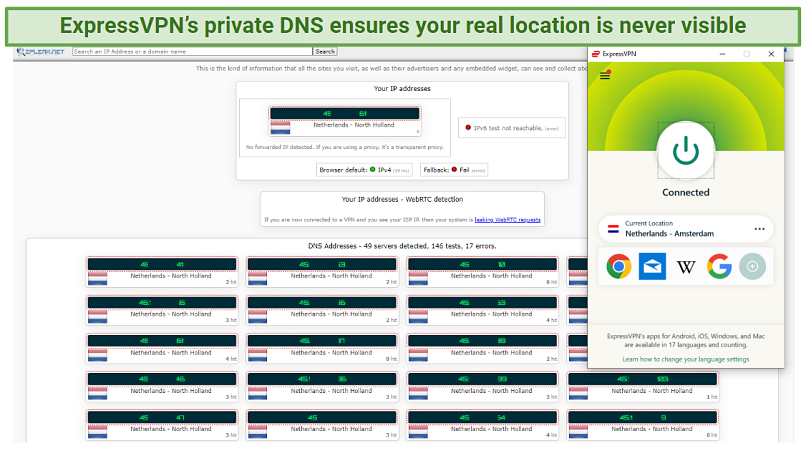Screen dimensions: 806x451
Task: Dismiss the detected IP address card with its x
Action: click(x=417, y=132)
